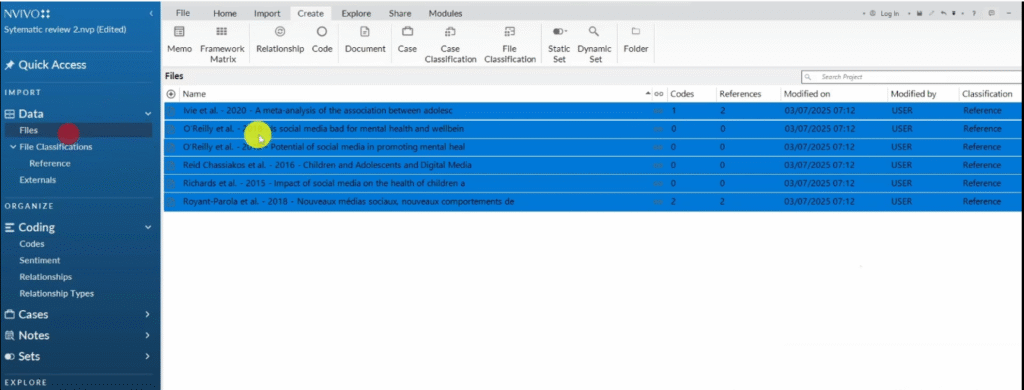
Task: Open Relationship Types under Coding
Action: click(x=57, y=293)
